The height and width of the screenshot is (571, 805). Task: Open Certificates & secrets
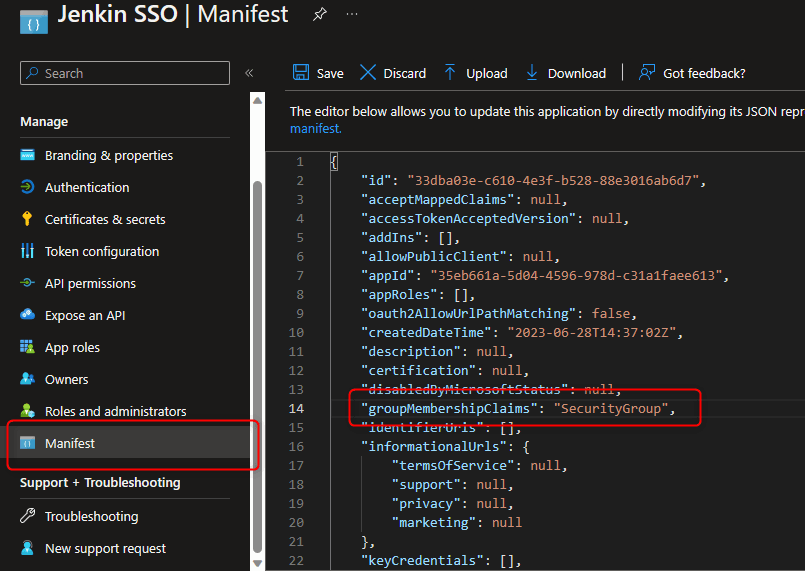pos(105,219)
